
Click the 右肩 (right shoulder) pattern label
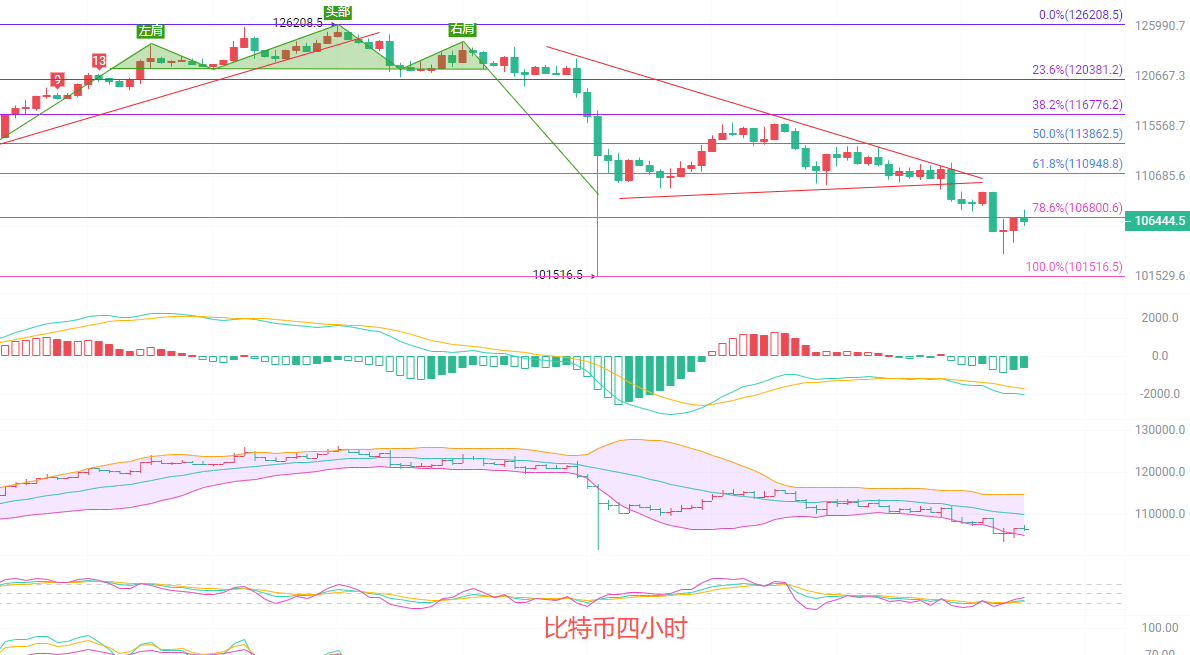pos(461,29)
